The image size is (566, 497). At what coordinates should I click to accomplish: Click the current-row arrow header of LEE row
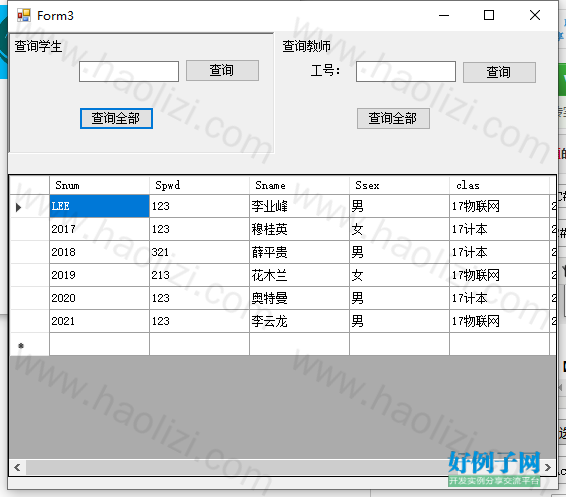(30, 206)
